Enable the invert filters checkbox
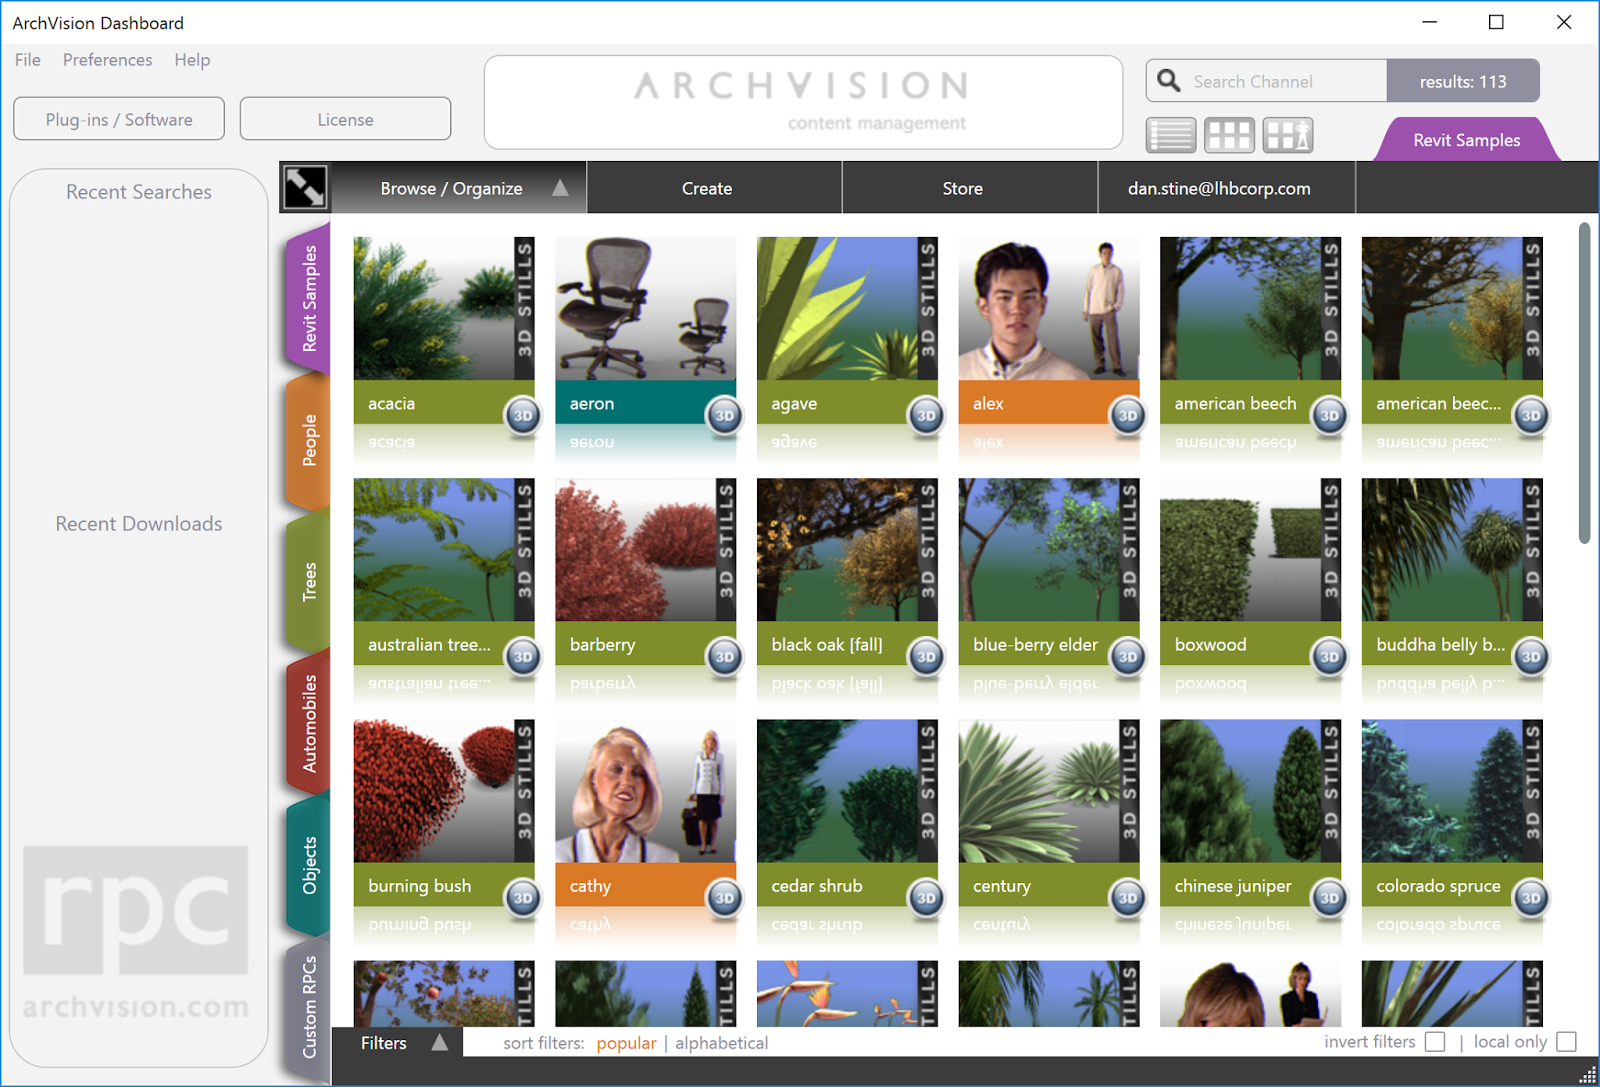This screenshot has height=1087, width=1600. pyautogui.click(x=1435, y=1041)
